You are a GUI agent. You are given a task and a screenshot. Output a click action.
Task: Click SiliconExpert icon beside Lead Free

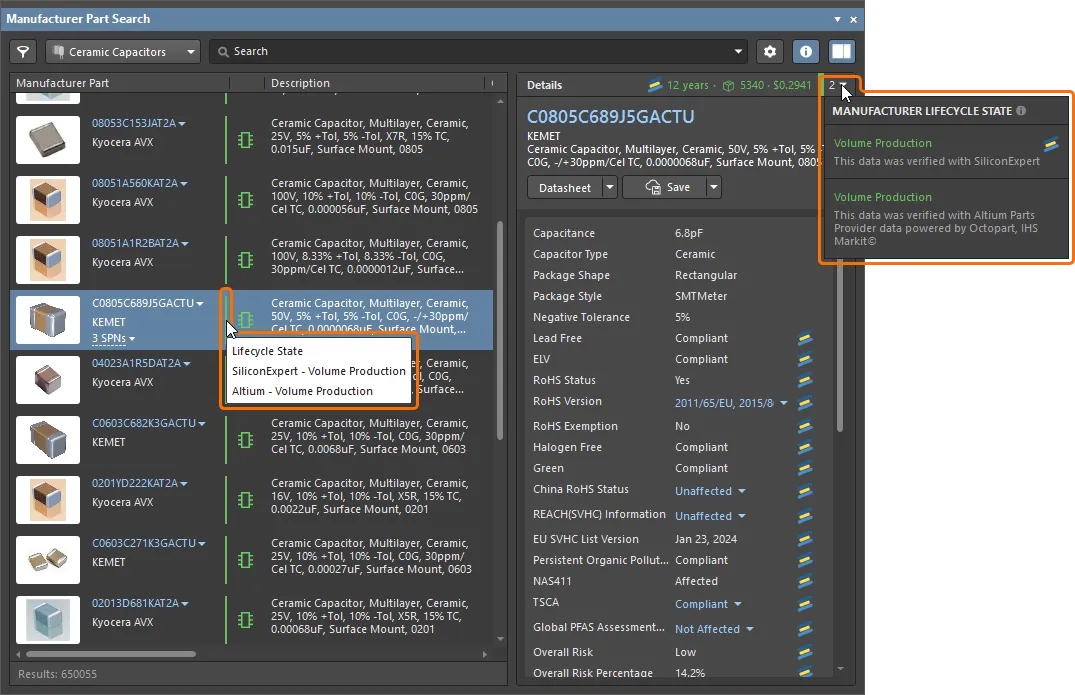(x=804, y=339)
